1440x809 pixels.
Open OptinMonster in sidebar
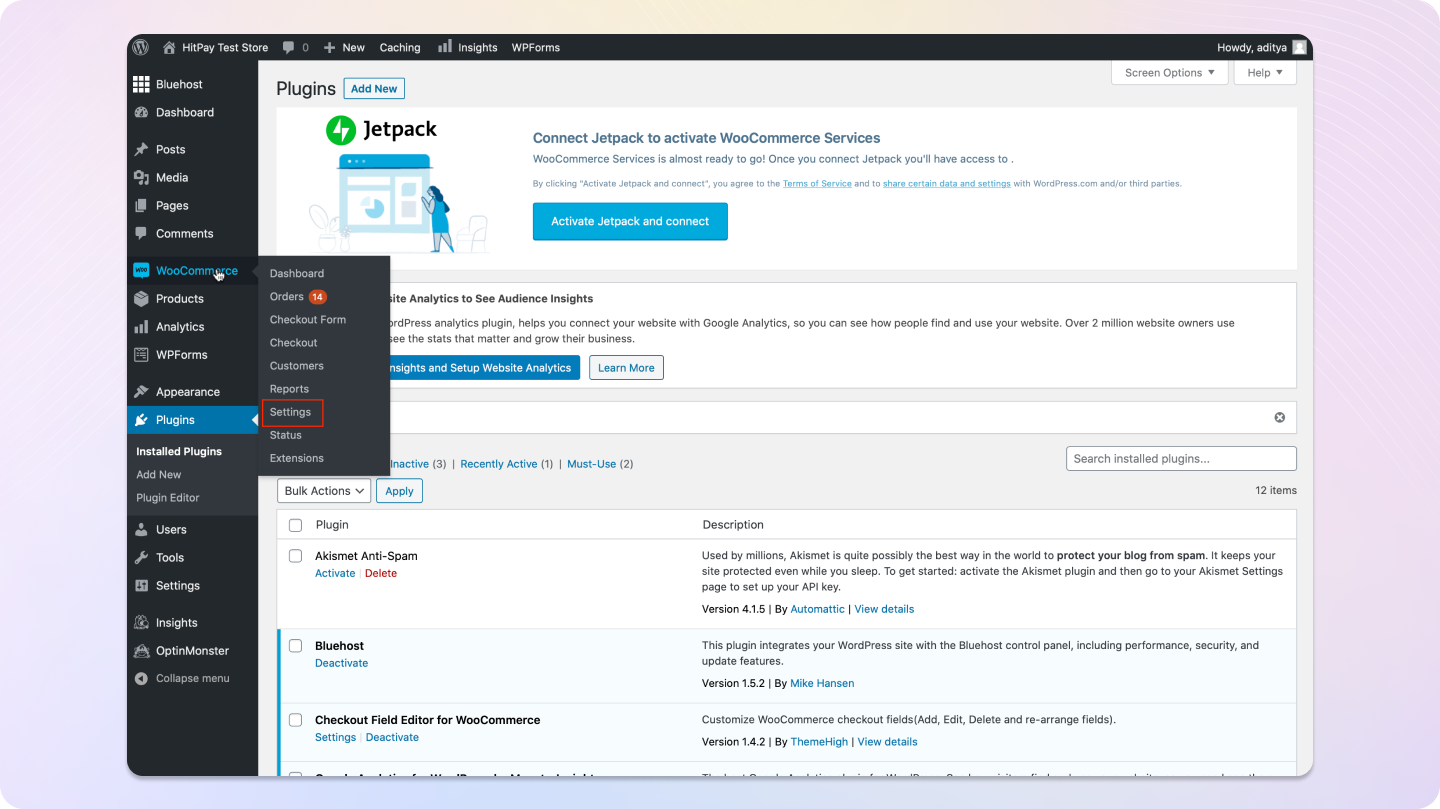coord(192,650)
